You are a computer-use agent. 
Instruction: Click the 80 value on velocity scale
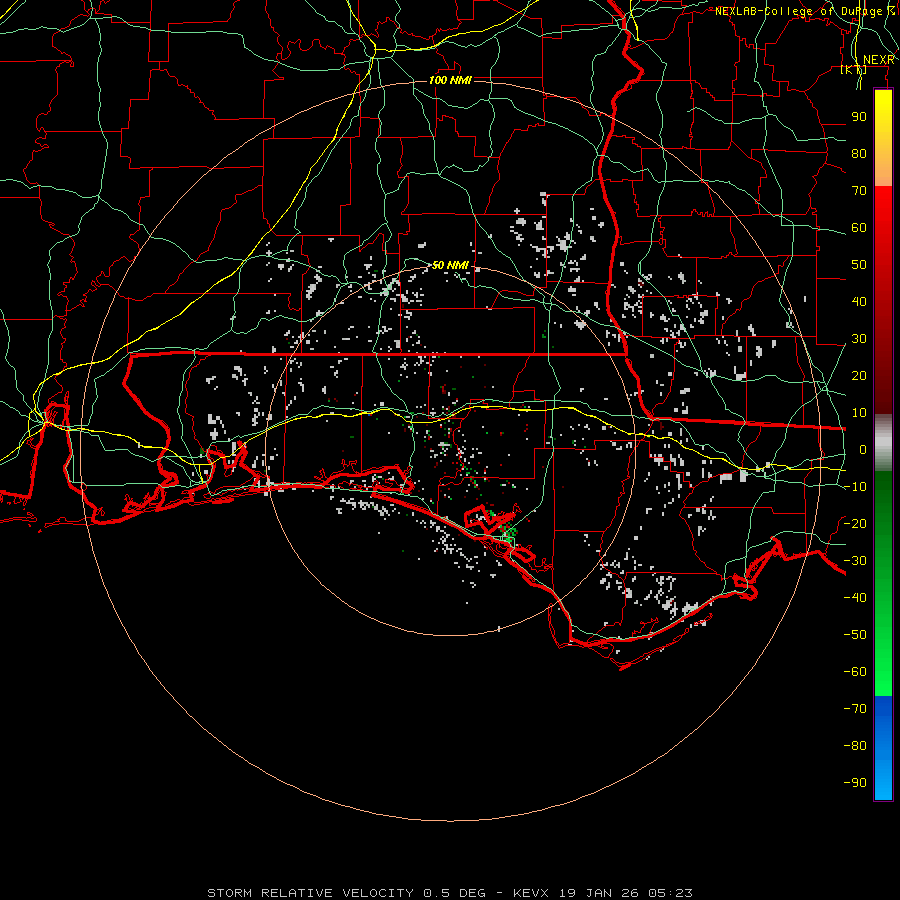(x=859, y=153)
